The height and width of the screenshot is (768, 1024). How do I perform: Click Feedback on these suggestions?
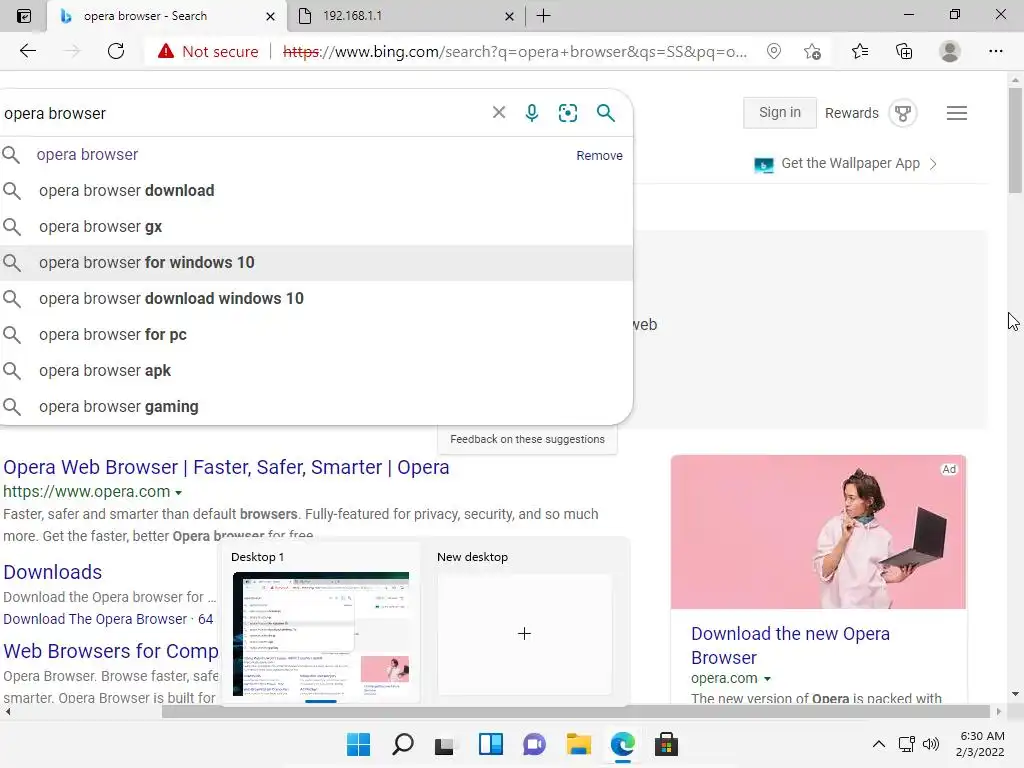pyautogui.click(x=527, y=440)
